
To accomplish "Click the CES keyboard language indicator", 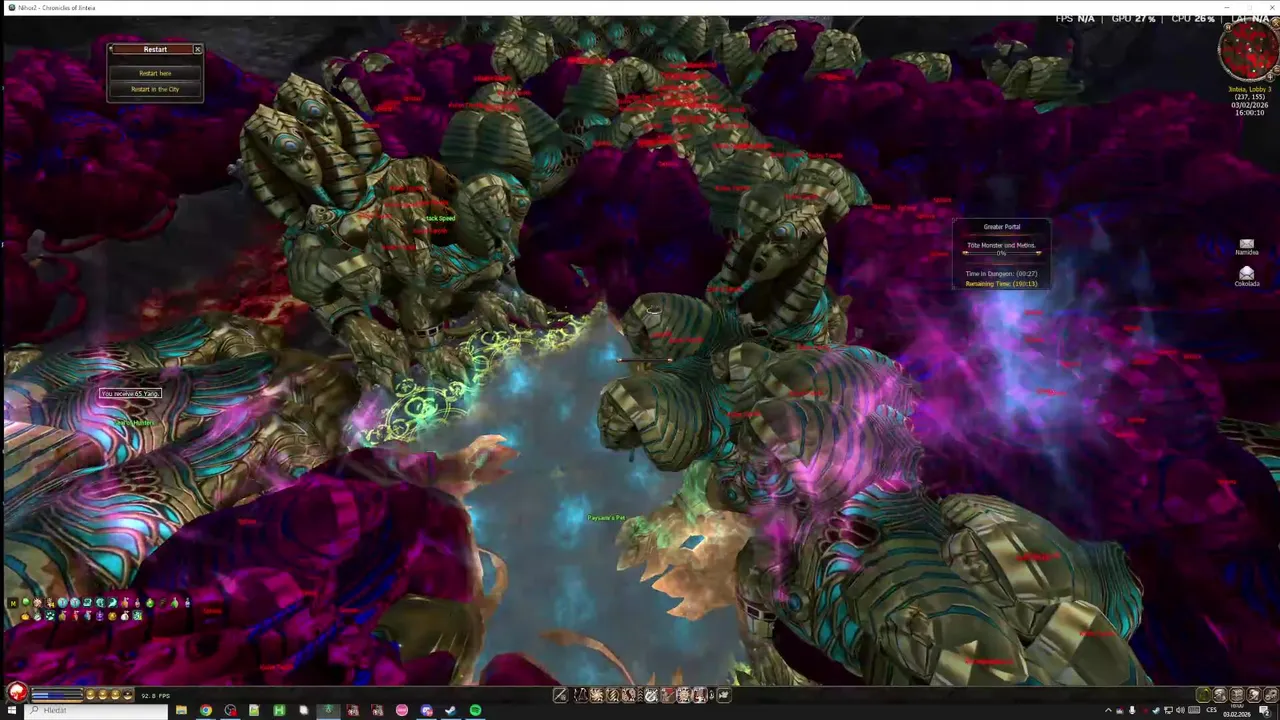I will pyautogui.click(x=1212, y=710).
